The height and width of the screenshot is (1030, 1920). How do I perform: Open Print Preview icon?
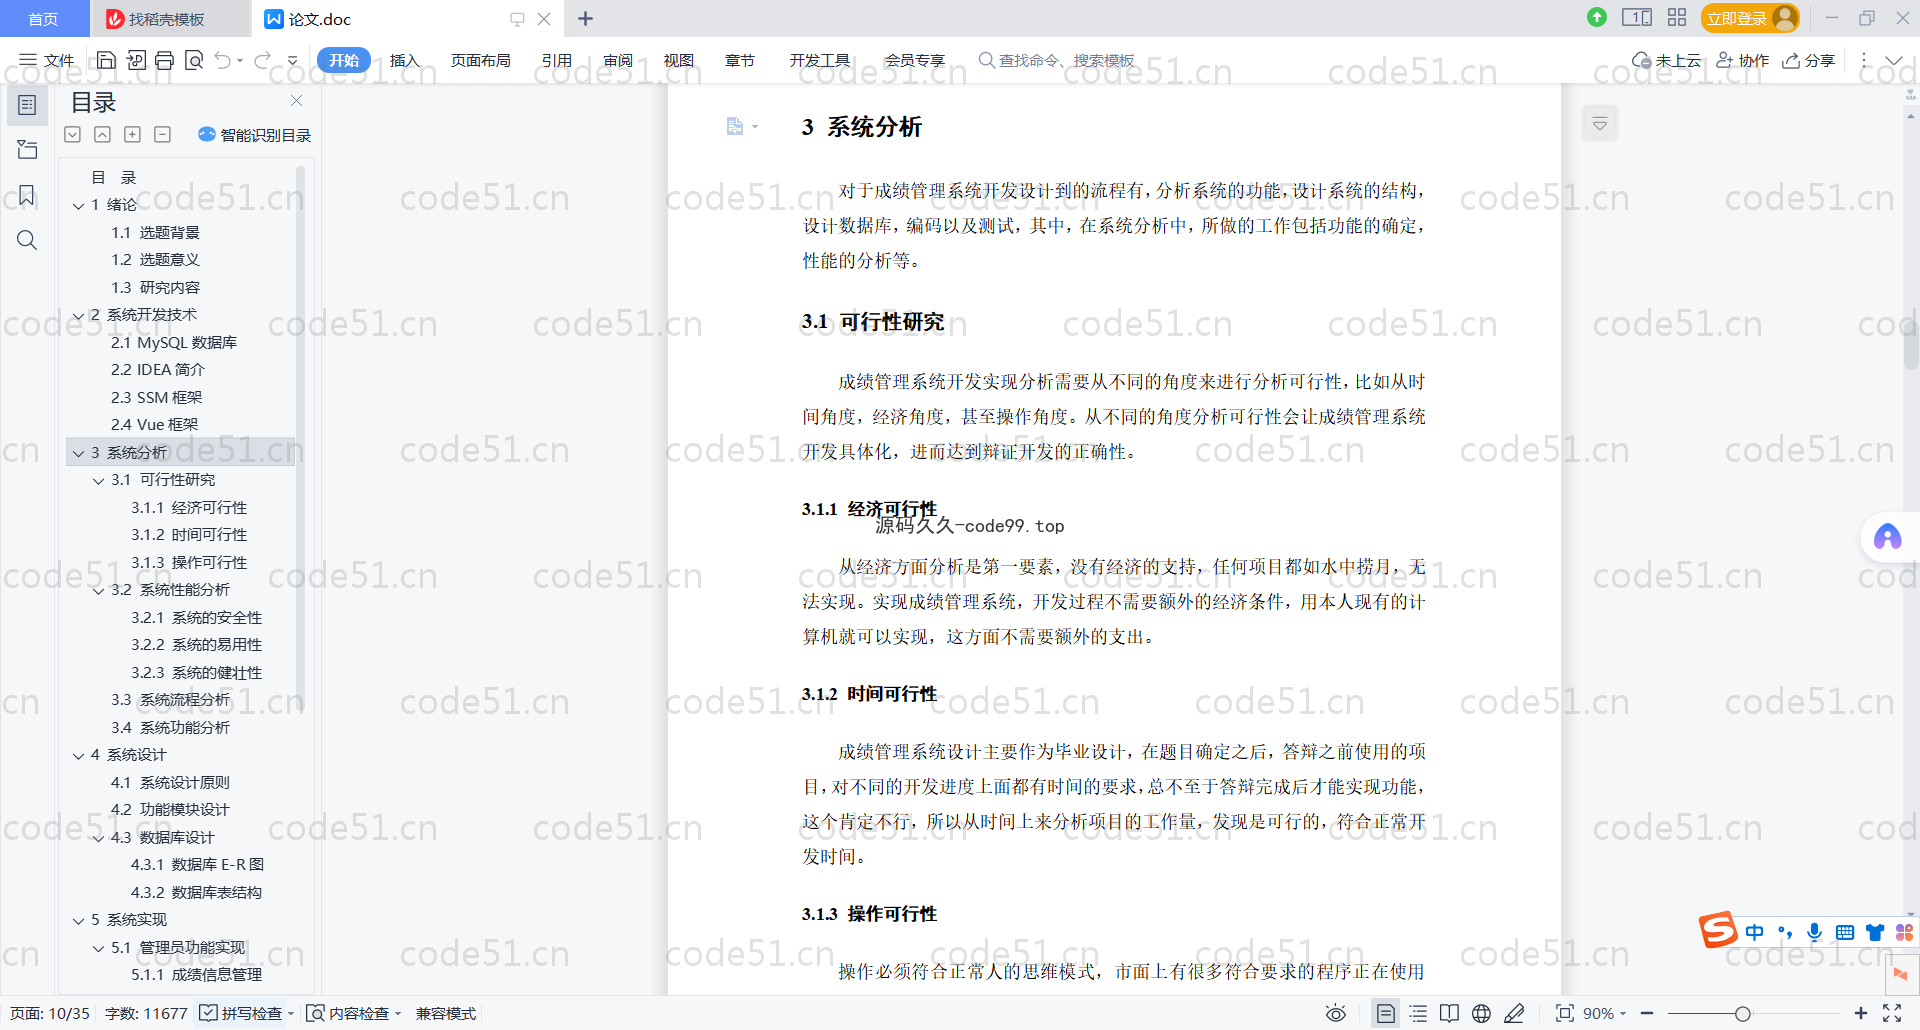click(194, 60)
